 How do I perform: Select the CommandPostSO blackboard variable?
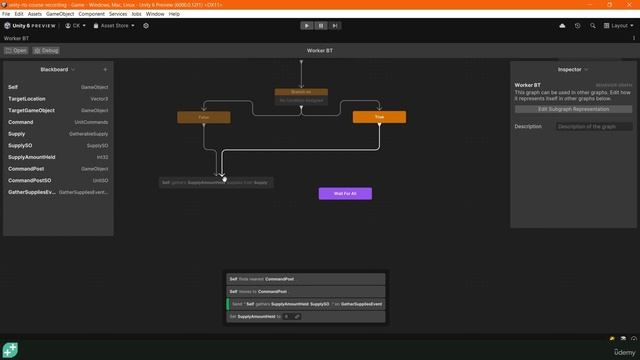[58, 180]
